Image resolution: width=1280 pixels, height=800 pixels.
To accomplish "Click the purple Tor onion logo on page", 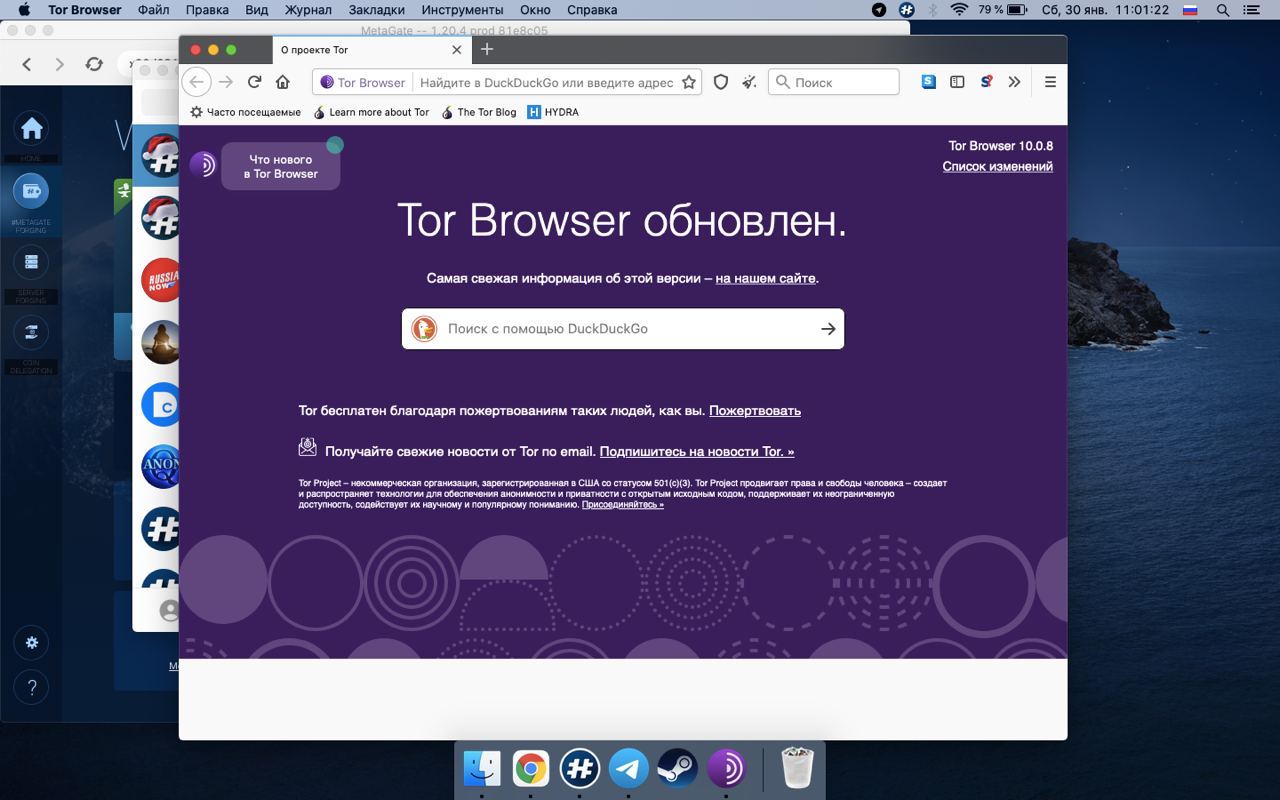I will pyautogui.click(x=203, y=165).
